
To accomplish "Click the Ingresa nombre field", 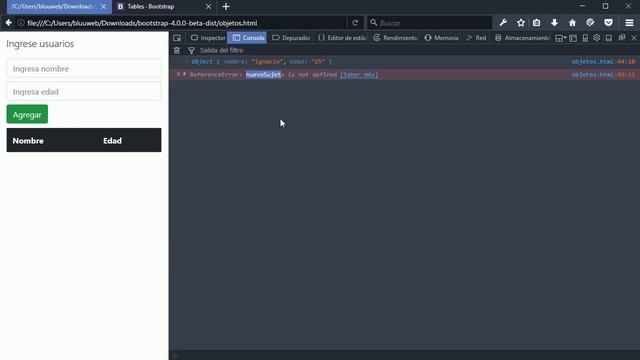I will coord(84,69).
